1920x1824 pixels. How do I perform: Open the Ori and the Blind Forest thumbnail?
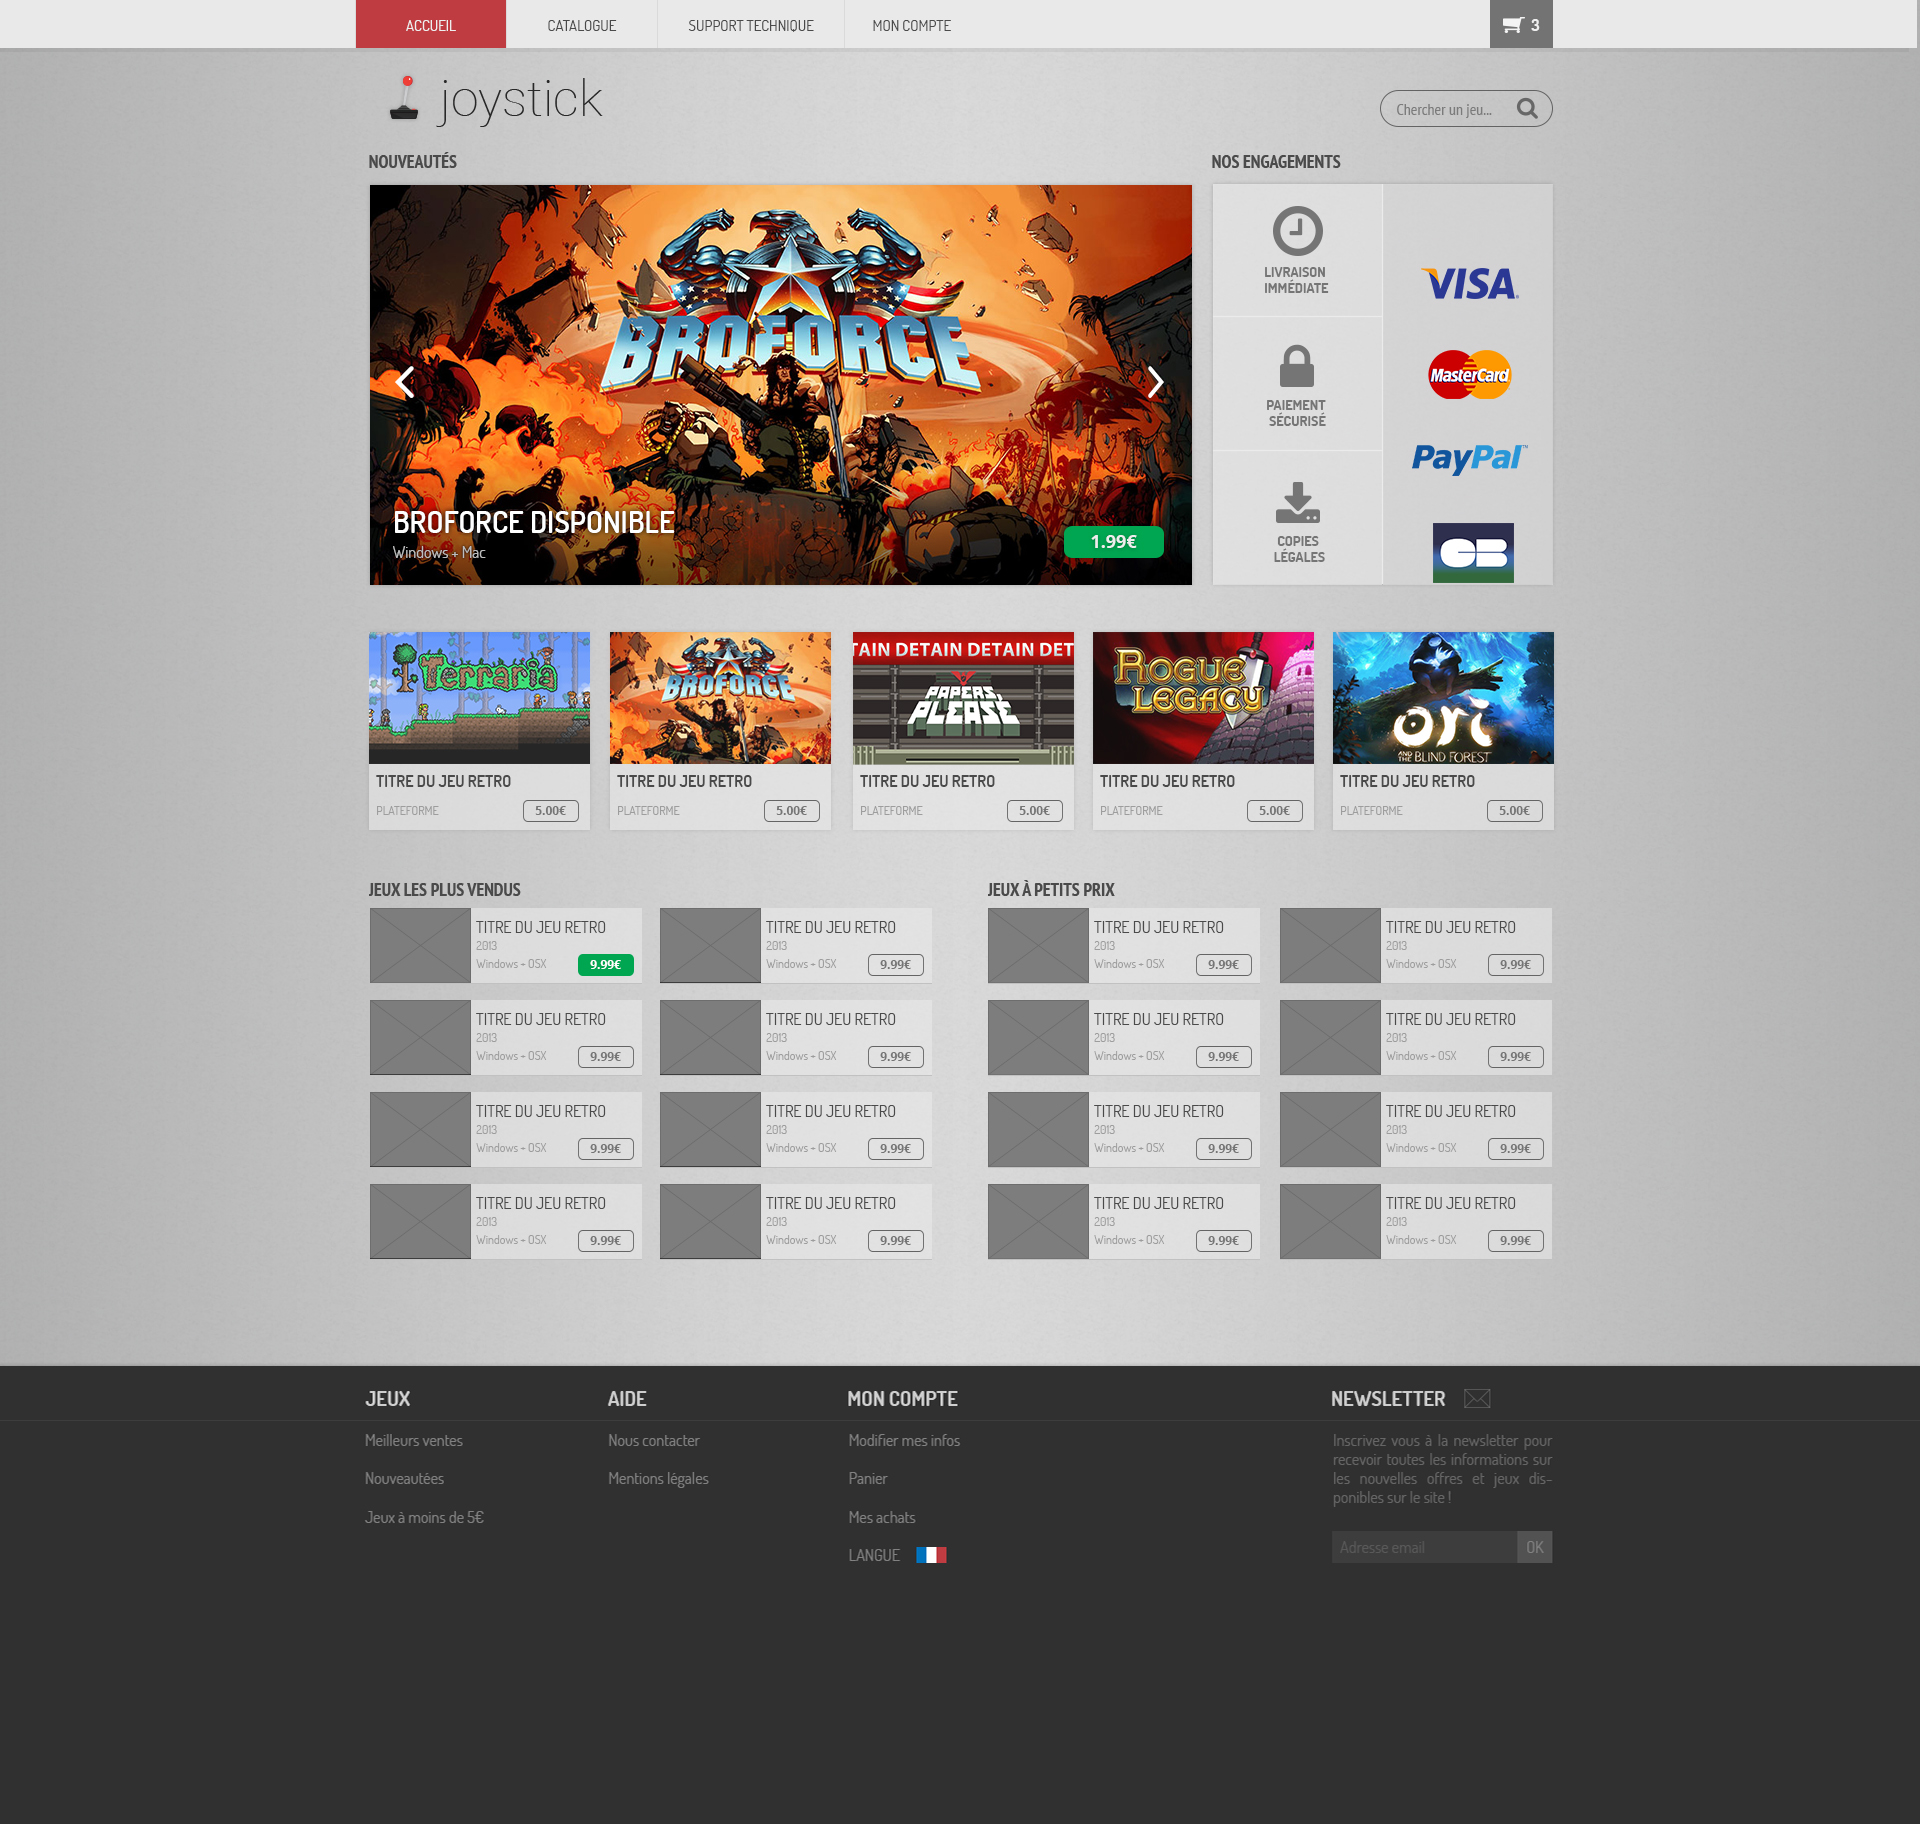pos(1442,698)
